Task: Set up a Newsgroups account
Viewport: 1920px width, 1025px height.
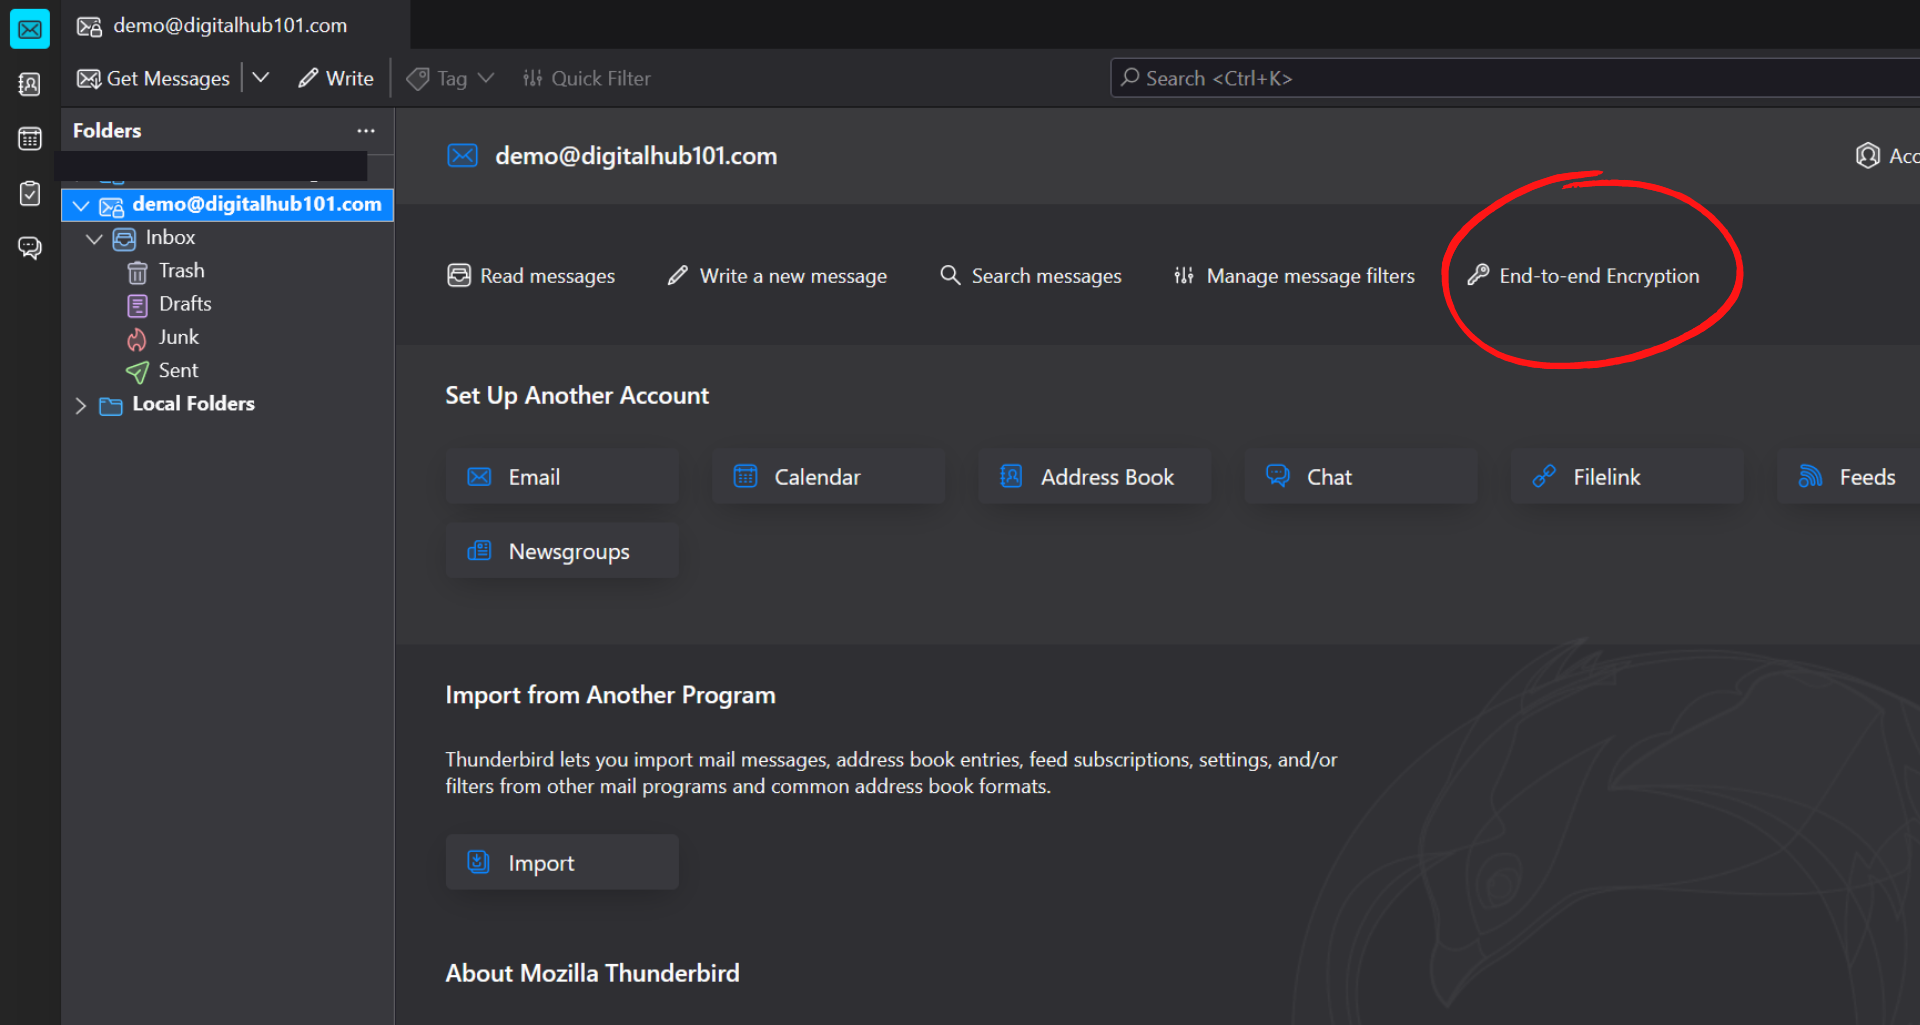Action: [x=562, y=551]
